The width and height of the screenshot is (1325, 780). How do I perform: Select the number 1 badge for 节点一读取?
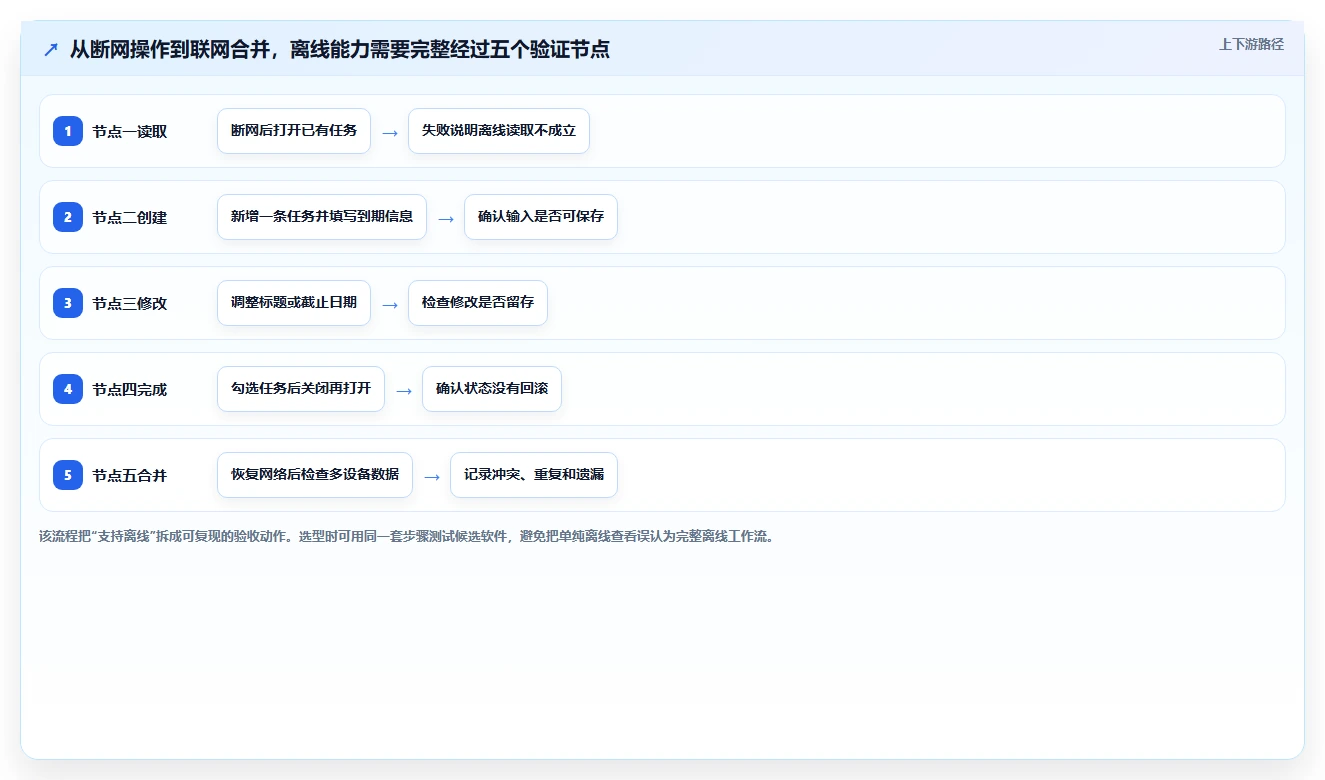[x=68, y=131]
